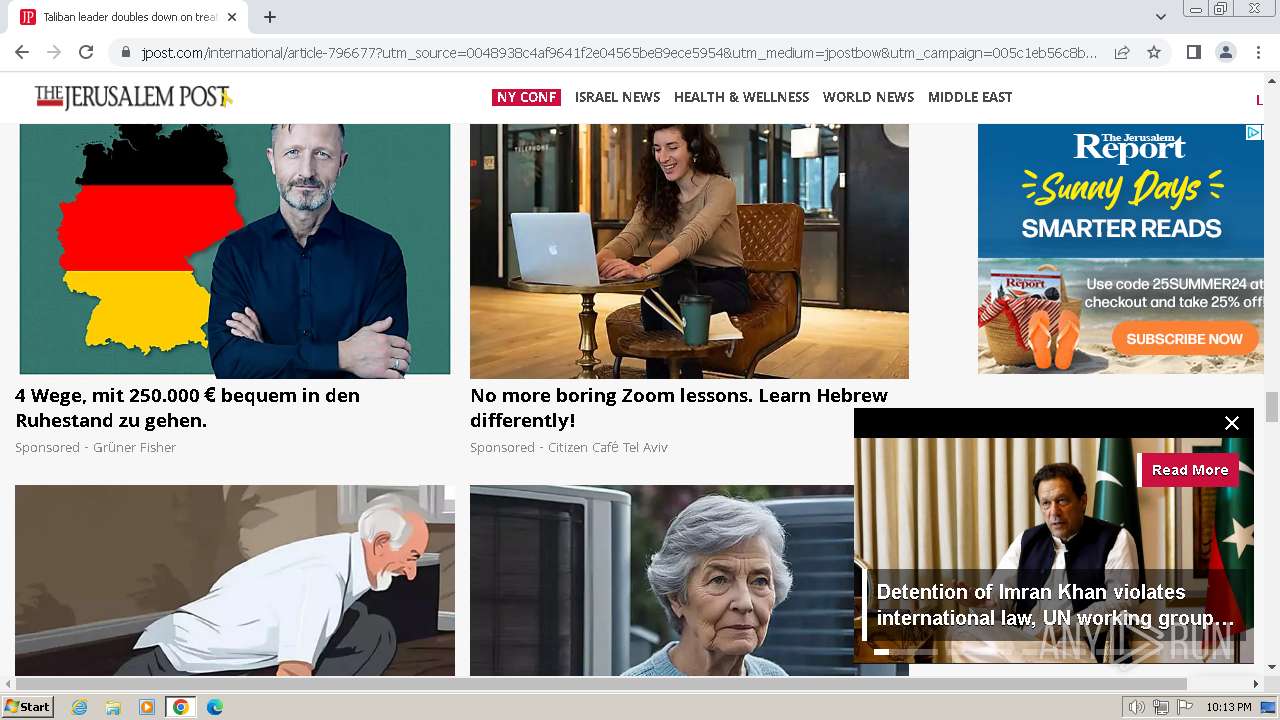The width and height of the screenshot is (1280, 720).
Task: Open a new tab with plus icon
Action: [270, 17]
